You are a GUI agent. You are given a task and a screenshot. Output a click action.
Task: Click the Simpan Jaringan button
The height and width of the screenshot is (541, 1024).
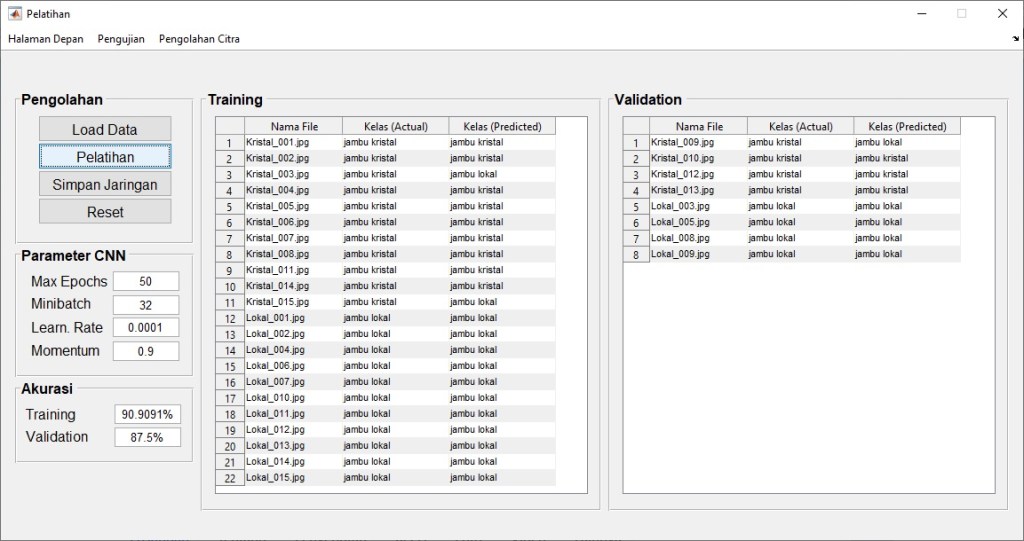click(x=105, y=184)
